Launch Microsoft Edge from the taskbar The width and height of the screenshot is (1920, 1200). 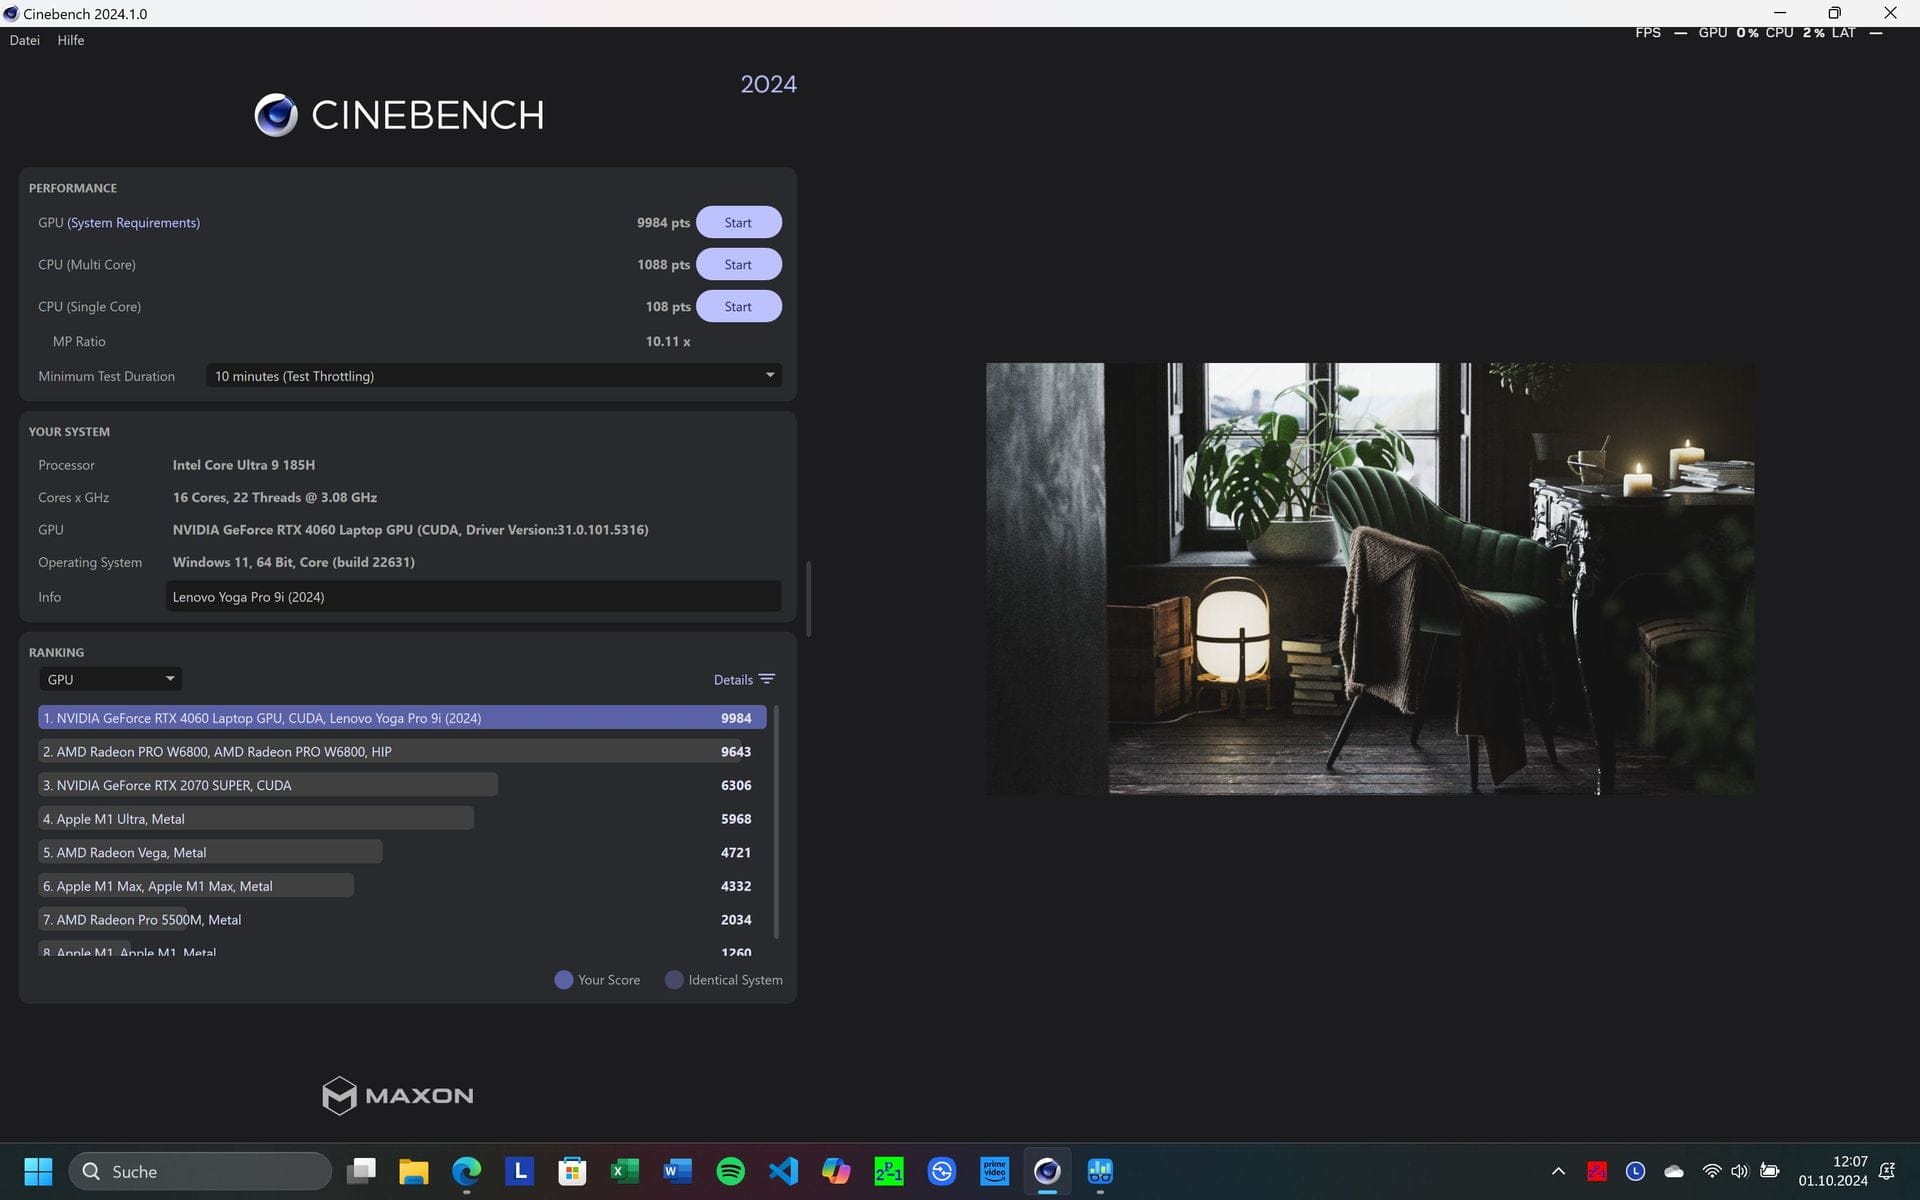(467, 1171)
